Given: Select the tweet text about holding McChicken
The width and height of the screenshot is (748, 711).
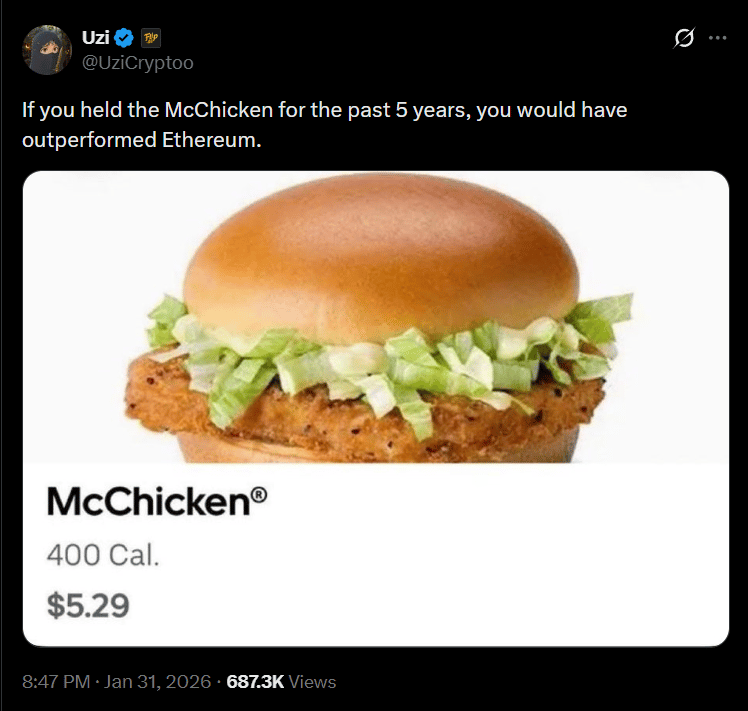Looking at the screenshot, I should pos(324,125).
